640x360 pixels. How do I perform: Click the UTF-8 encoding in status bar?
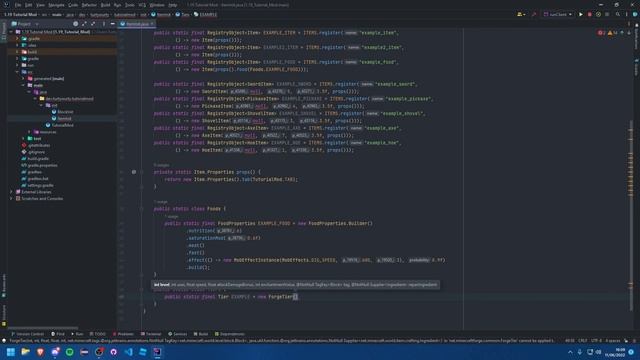(x=596, y=340)
